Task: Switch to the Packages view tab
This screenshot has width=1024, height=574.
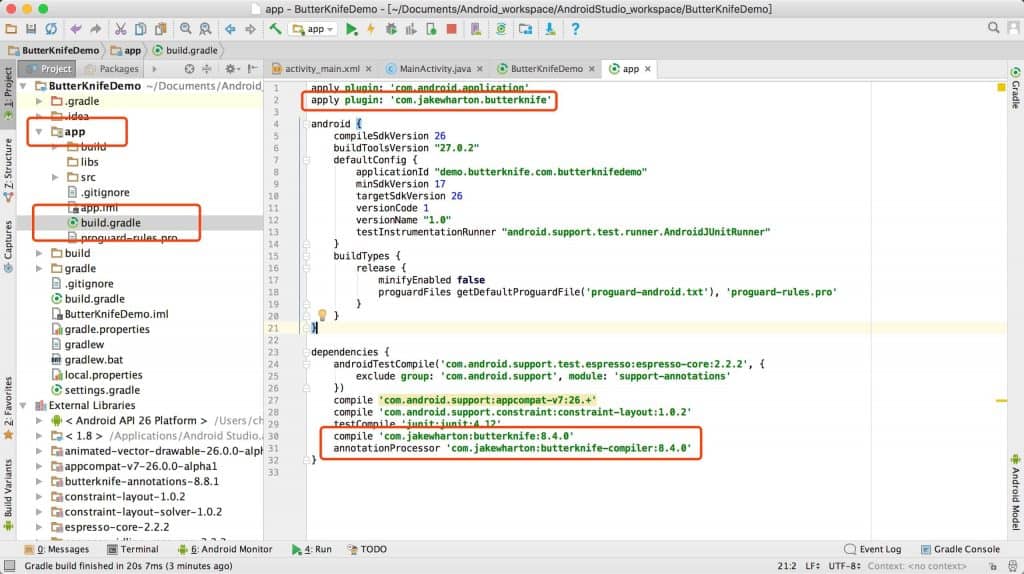Action: pos(112,69)
